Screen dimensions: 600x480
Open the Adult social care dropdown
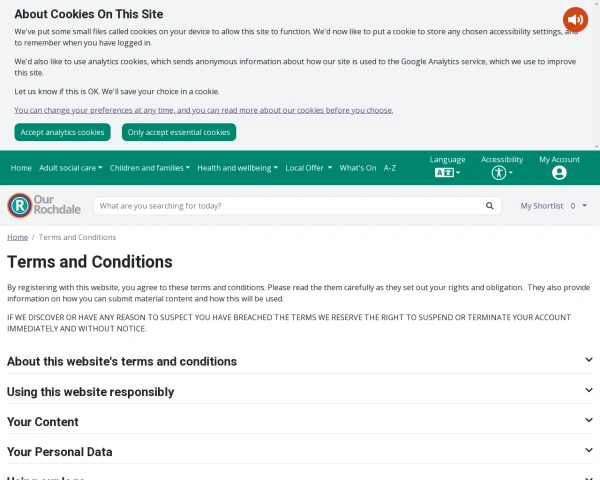pos(70,168)
